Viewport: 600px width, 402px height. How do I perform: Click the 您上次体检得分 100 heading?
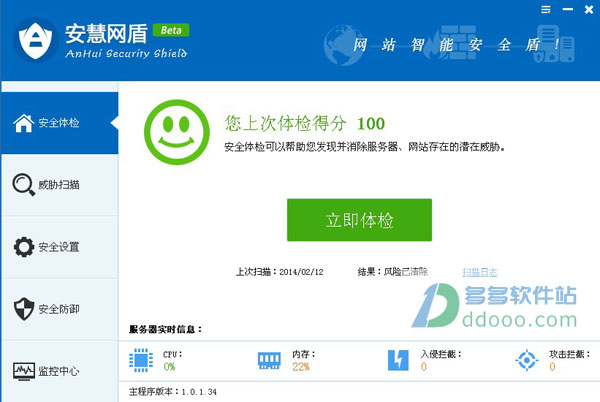pyautogui.click(x=305, y=124)
